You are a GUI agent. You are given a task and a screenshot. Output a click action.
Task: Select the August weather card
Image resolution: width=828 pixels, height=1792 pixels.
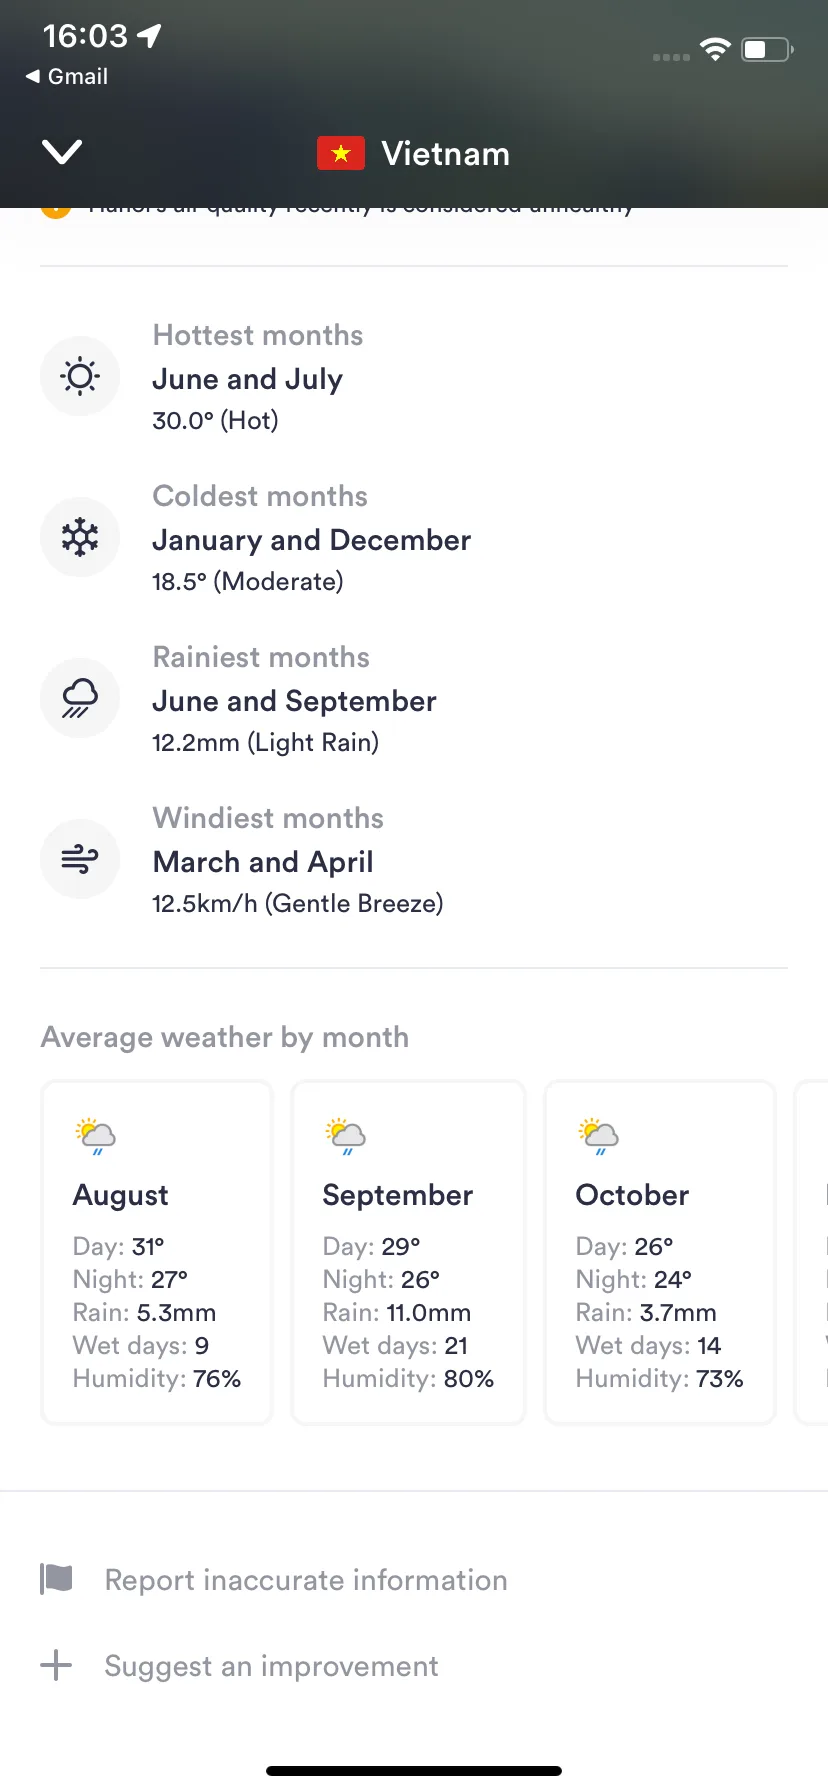(157, 1252)
